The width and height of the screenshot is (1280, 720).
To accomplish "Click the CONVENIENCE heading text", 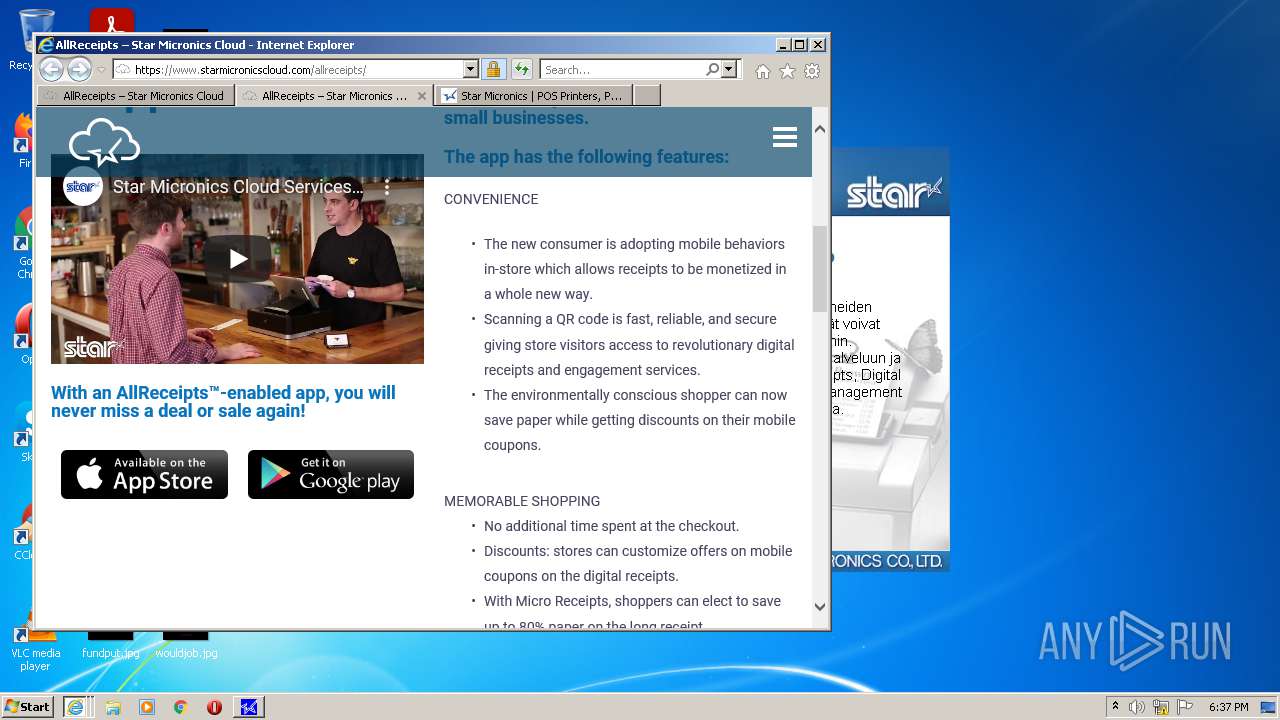I will coord(491,199).
